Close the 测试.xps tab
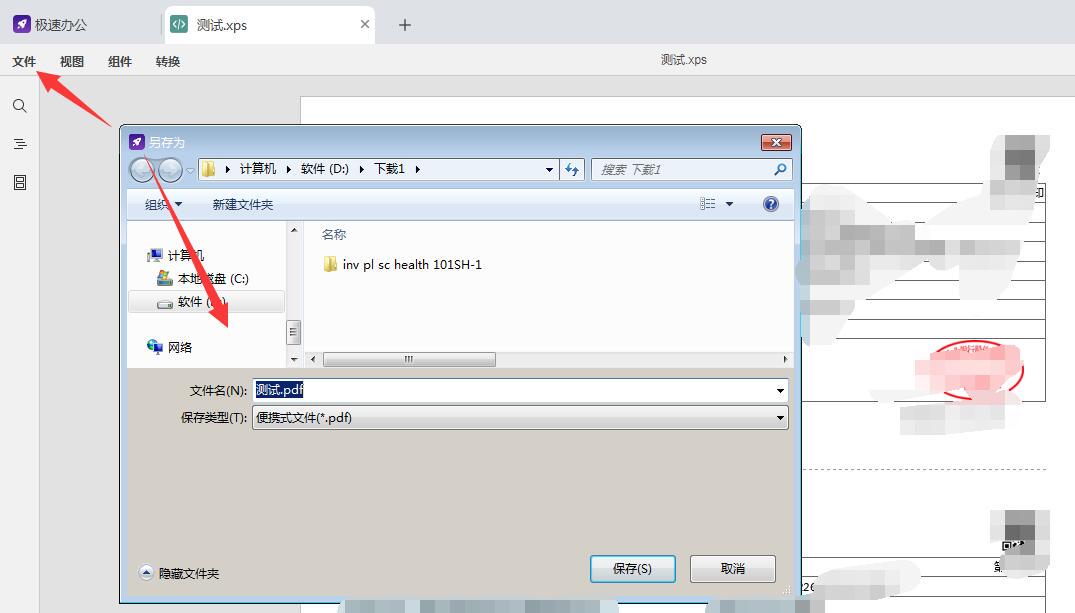This screenshot has height=613, width=1075. (x=365, y=24)
